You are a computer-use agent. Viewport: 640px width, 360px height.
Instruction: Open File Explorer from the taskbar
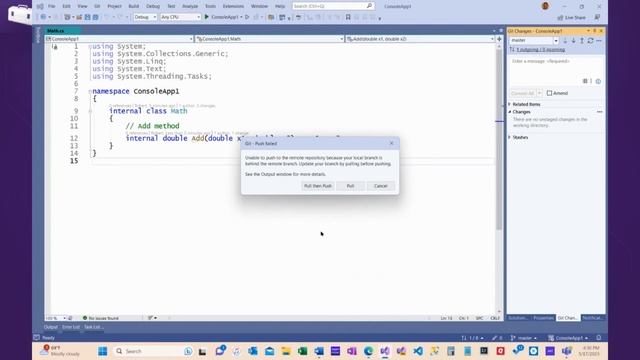point(286,351)
